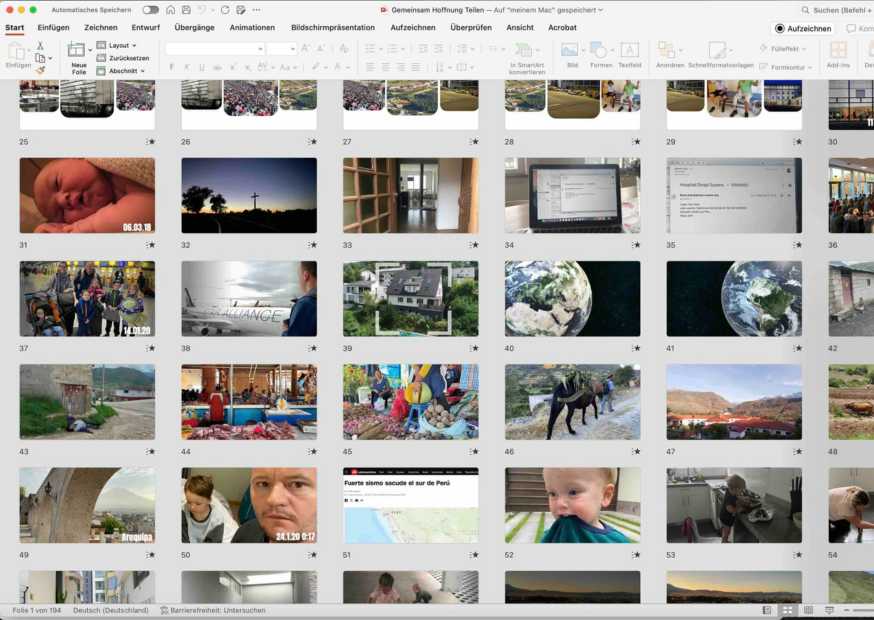The height and width of the screenshot is (620, 874).
Task: Switch to reading view icon in status bar
Action: coord(808,611)
